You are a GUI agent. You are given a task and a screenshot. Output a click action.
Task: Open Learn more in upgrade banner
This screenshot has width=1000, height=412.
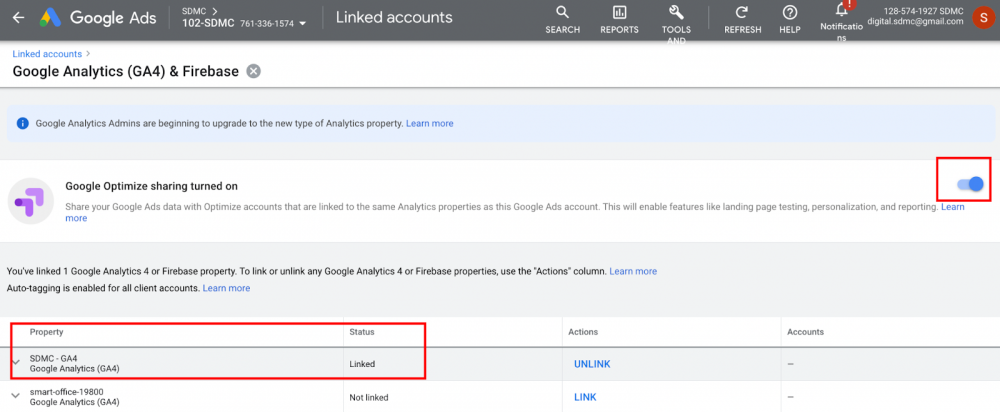430,124
